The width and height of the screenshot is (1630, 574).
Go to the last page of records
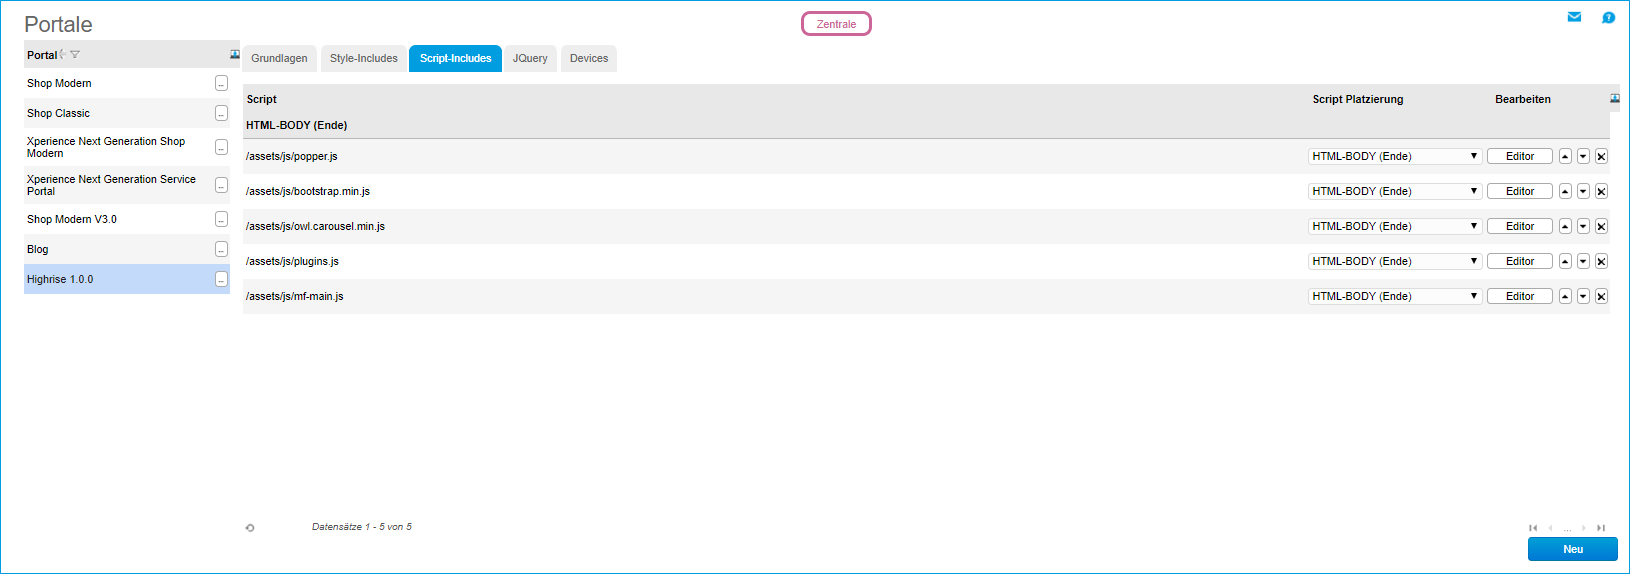(x=1601, y=528)
